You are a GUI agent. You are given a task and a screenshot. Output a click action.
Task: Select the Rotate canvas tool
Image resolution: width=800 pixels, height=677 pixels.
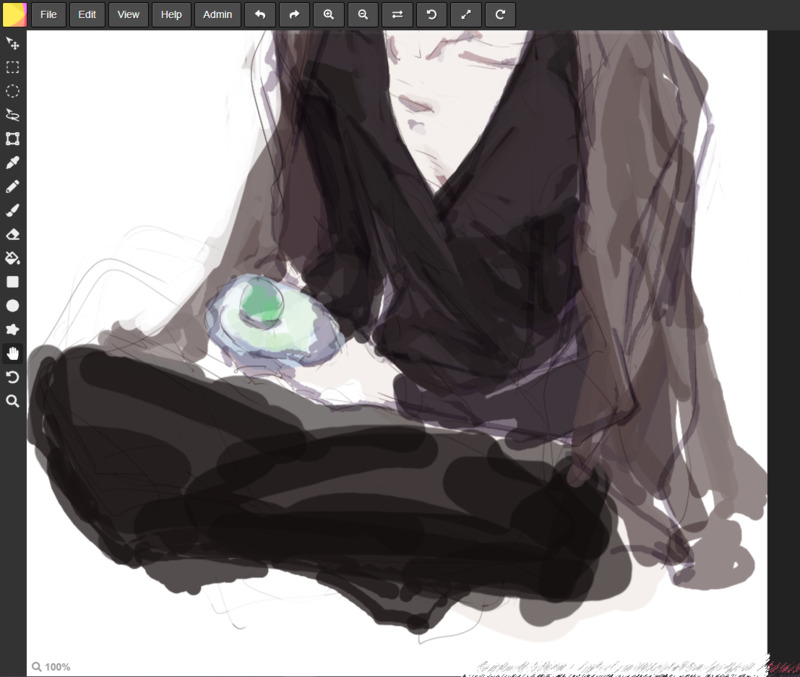(13, 377)
